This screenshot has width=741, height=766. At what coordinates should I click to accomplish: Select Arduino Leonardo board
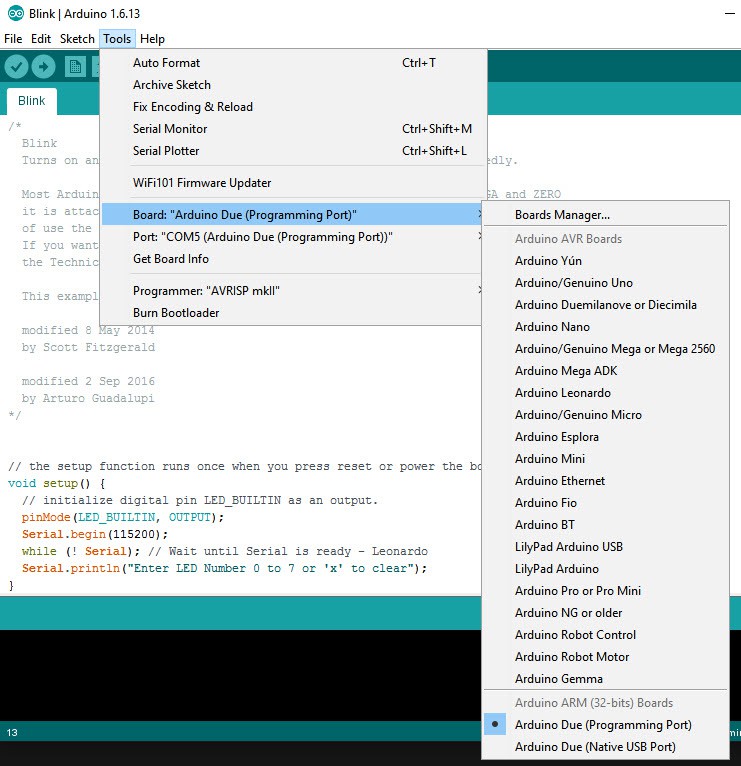pyautogui.click(x=606, y=392)
